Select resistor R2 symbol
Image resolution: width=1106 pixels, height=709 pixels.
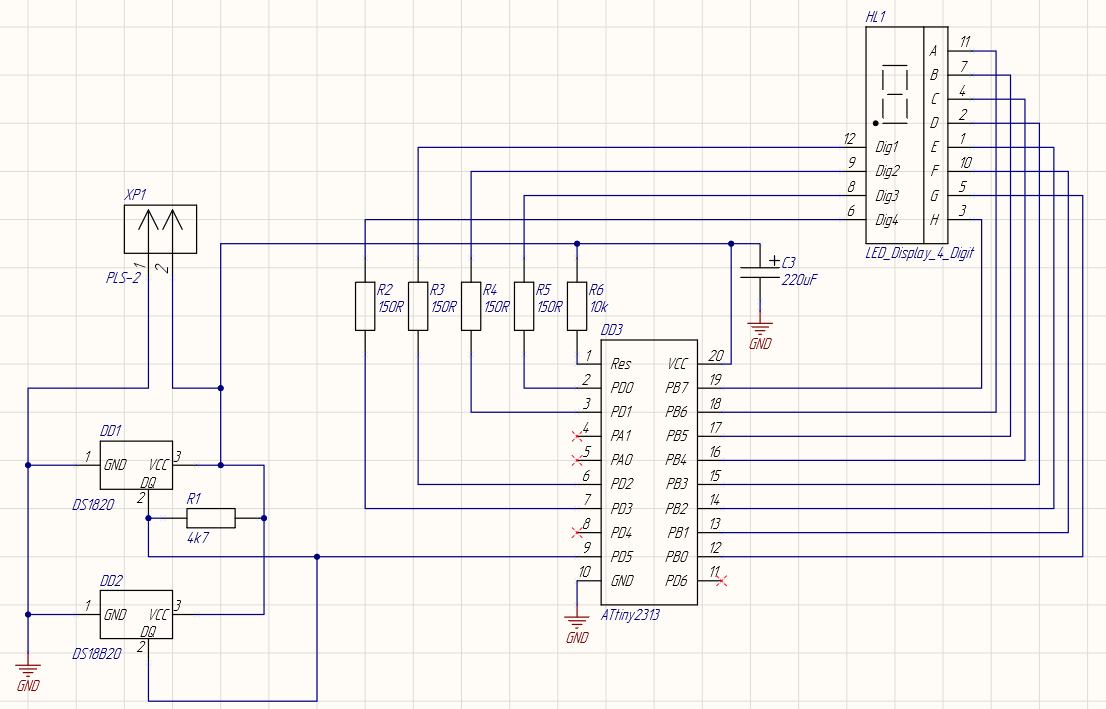[365, 306]
